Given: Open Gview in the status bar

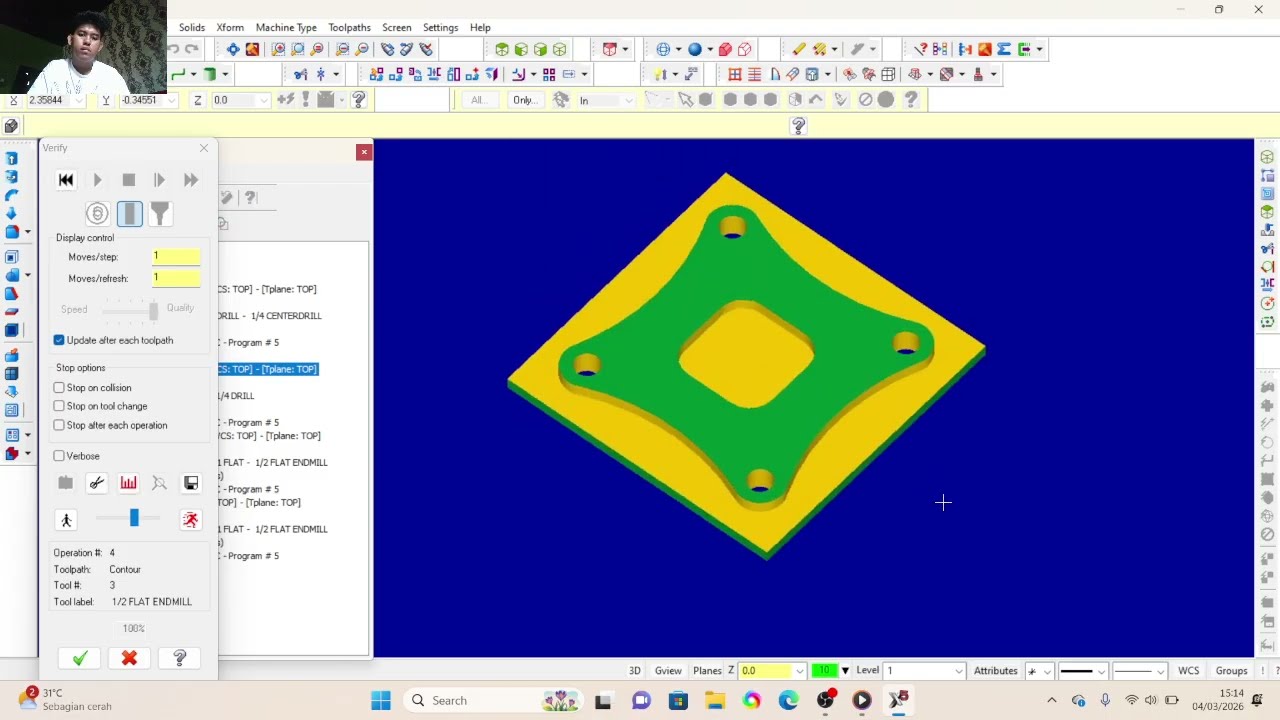Looking at the screenshot, I should [668, 671].
